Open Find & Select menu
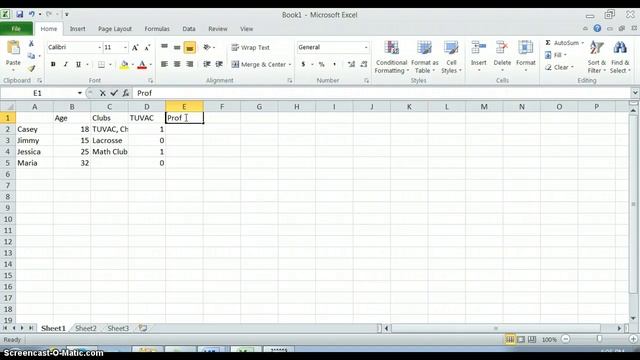640x360 pixels. coord(620,57)
